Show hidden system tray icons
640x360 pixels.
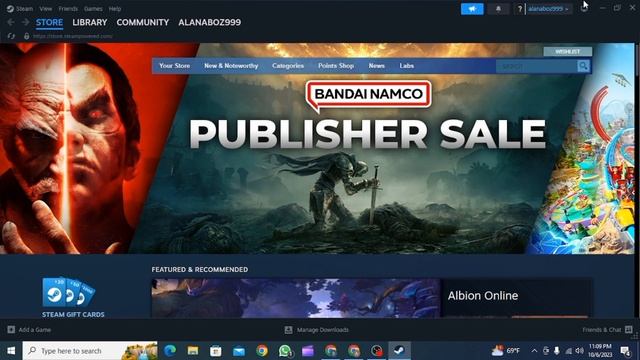click(x=534, y=351)
